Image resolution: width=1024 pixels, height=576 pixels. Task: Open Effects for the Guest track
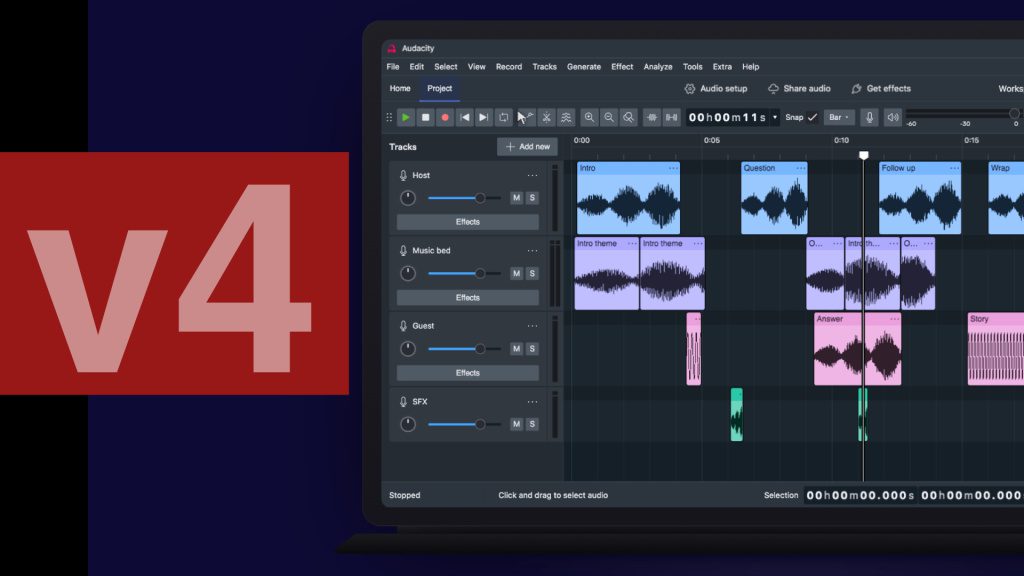[468, 373]
